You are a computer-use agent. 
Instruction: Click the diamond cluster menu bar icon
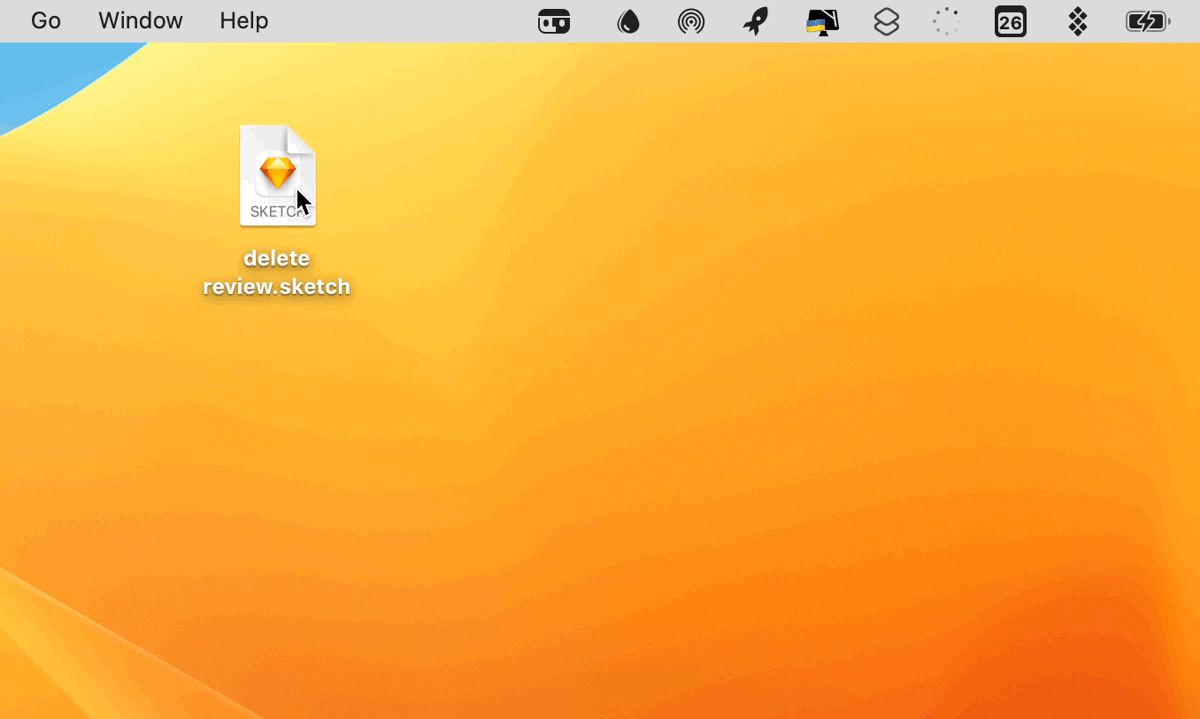click(1077, 21)
